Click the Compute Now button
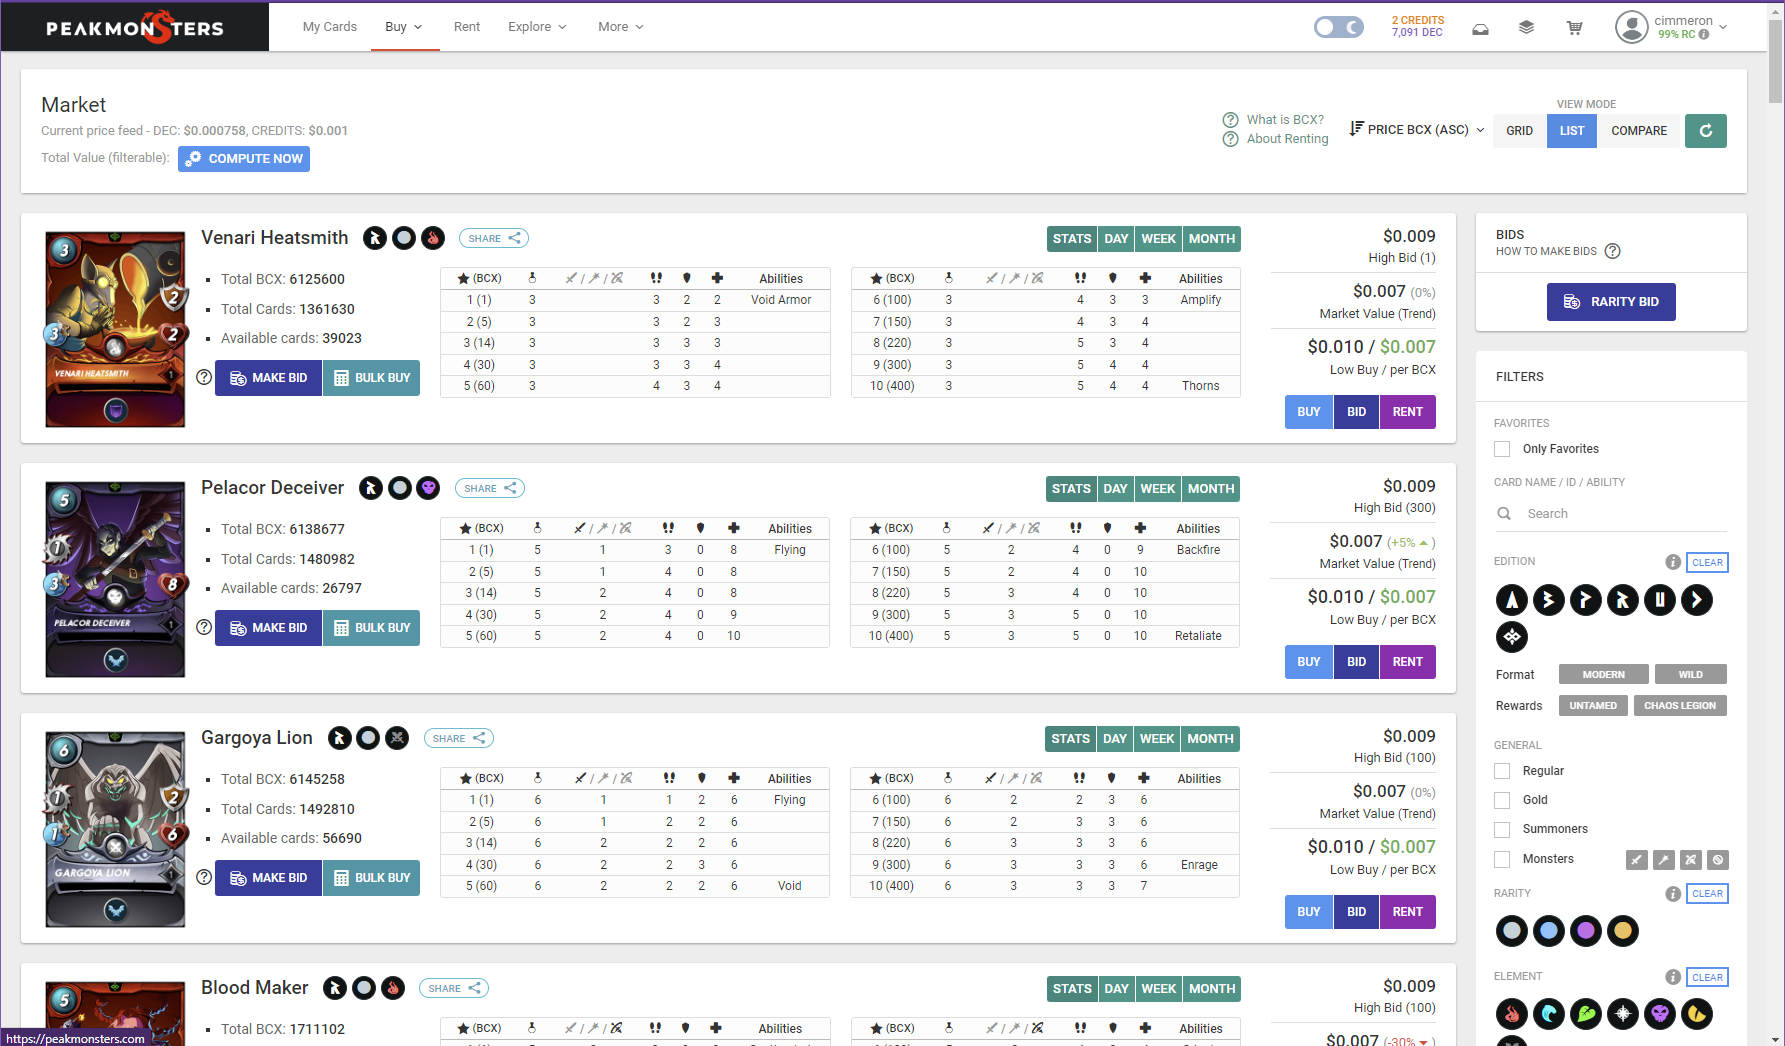This screenshot has height=1046, width=1785. (244, 159)
